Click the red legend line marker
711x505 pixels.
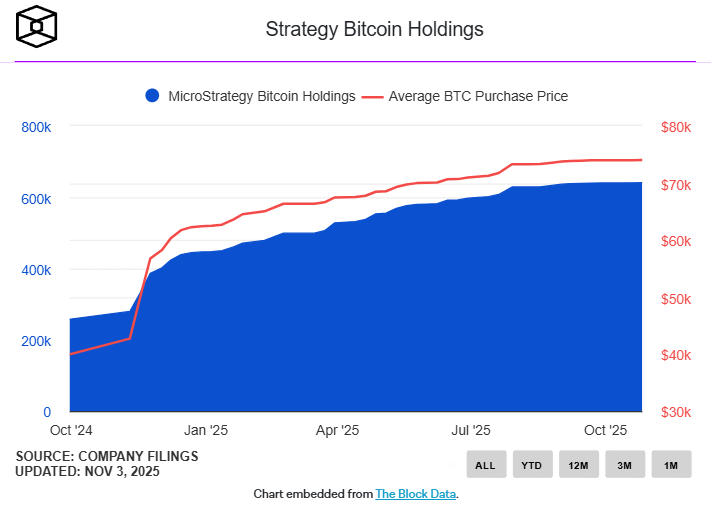point(373,96)
